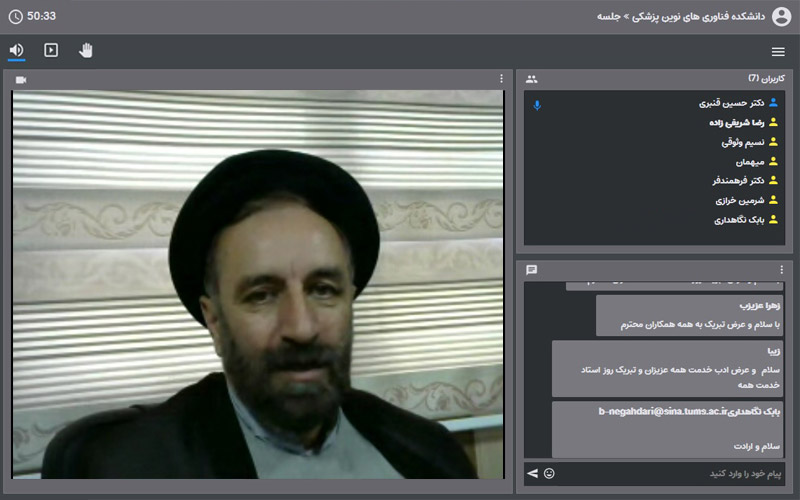Click the yellow person icon beside نسیم وثوقی
Screen dimensions: 800x500
[x=773, y=141]
